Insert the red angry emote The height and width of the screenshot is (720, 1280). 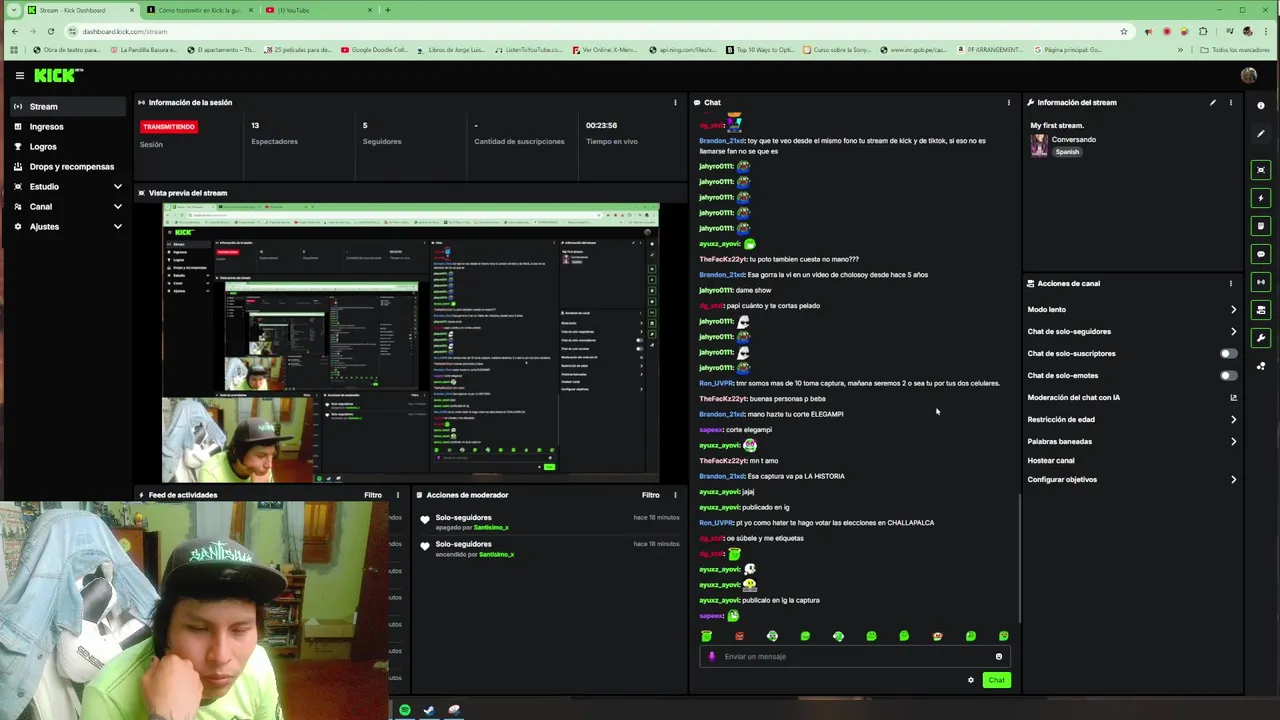[739, 636]
